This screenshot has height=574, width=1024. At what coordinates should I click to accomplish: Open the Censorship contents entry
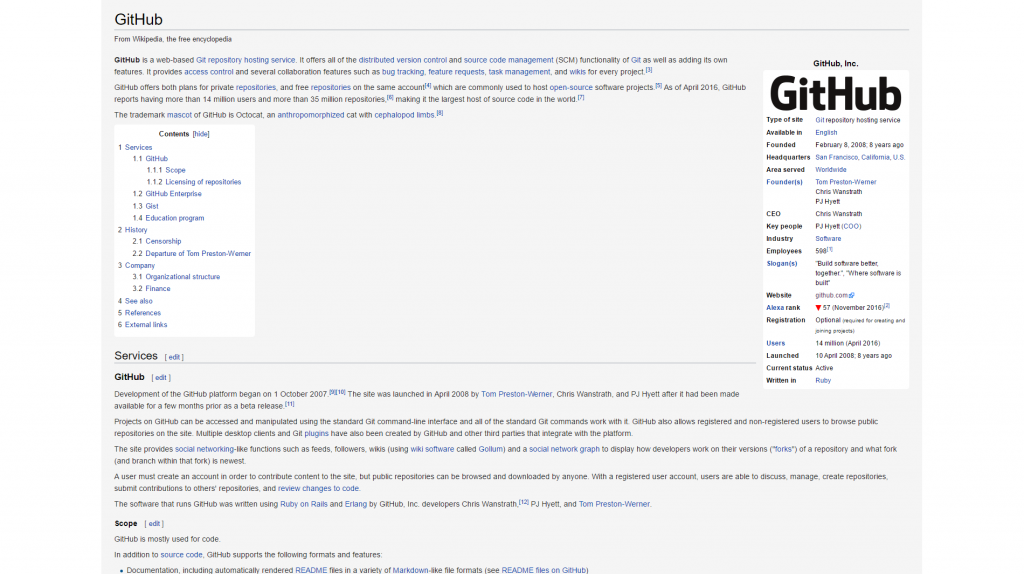[x=163, y=241]
